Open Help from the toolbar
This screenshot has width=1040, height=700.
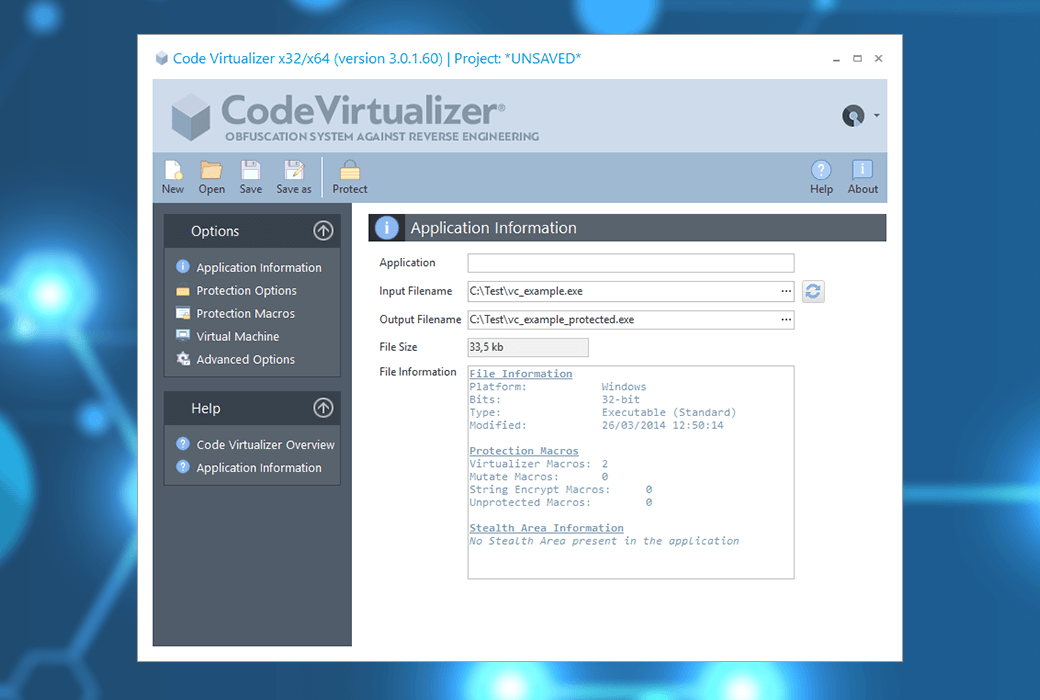point(821,176)
